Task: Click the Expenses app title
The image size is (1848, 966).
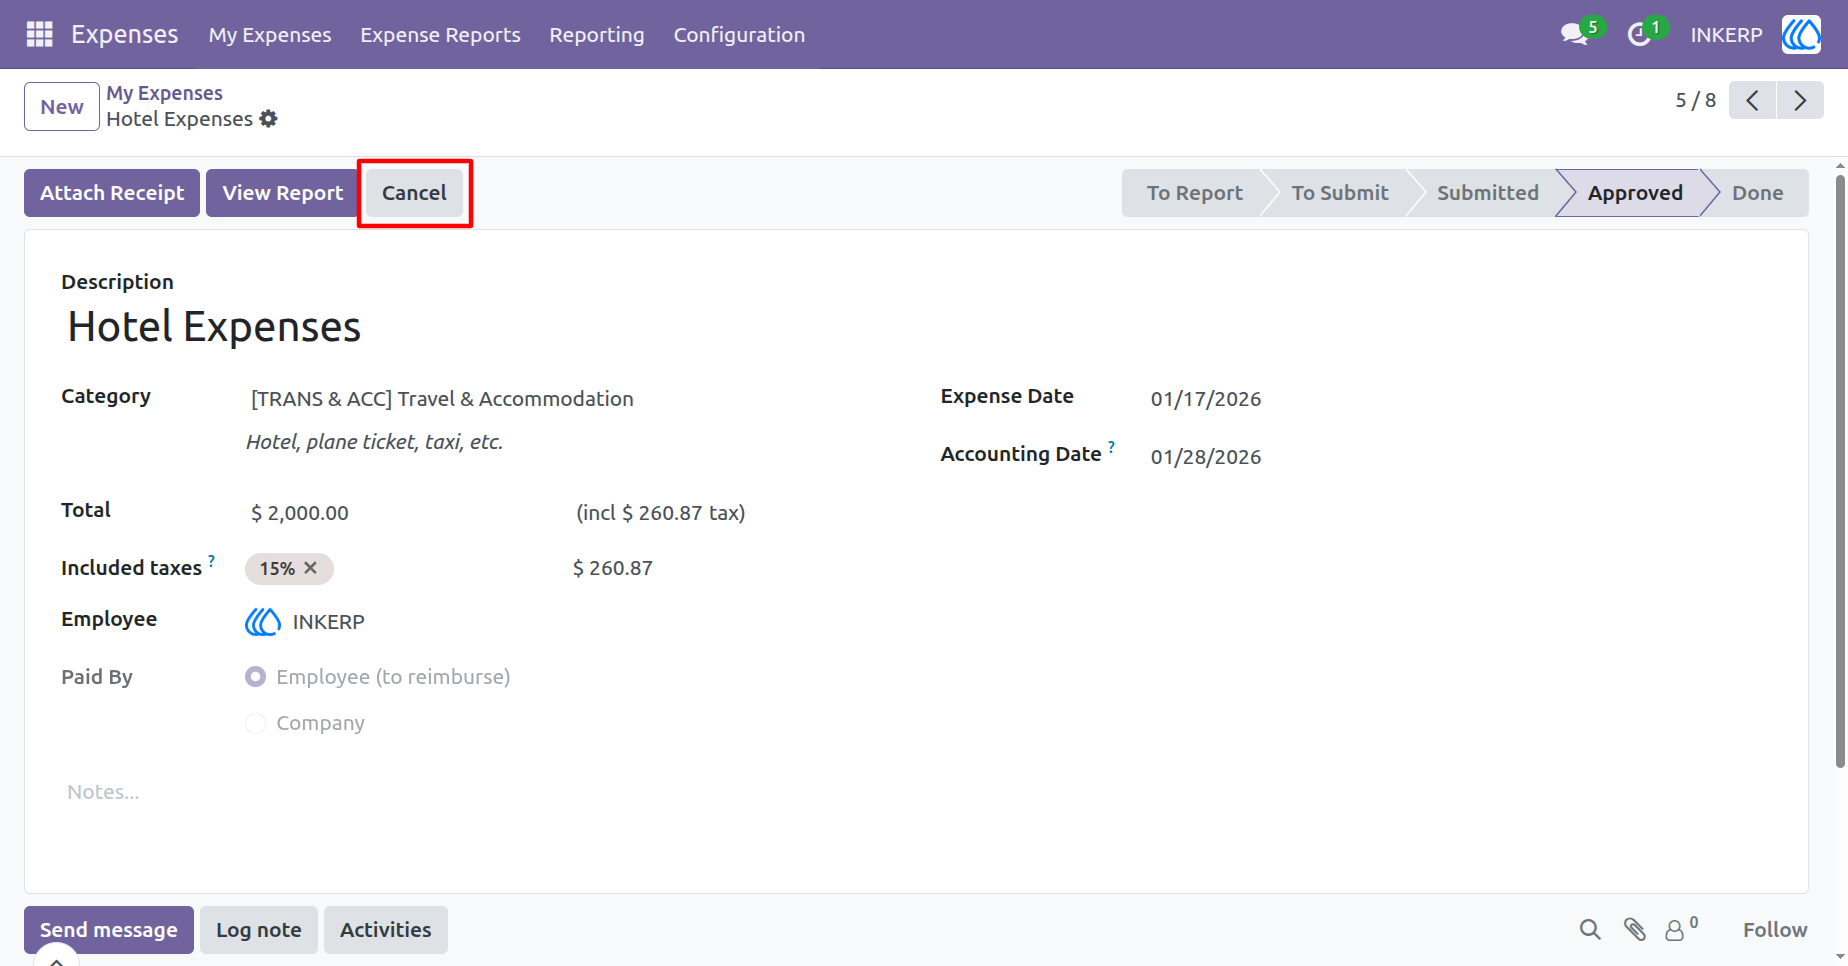Action: pyautogui.click(x=125, y=34)
